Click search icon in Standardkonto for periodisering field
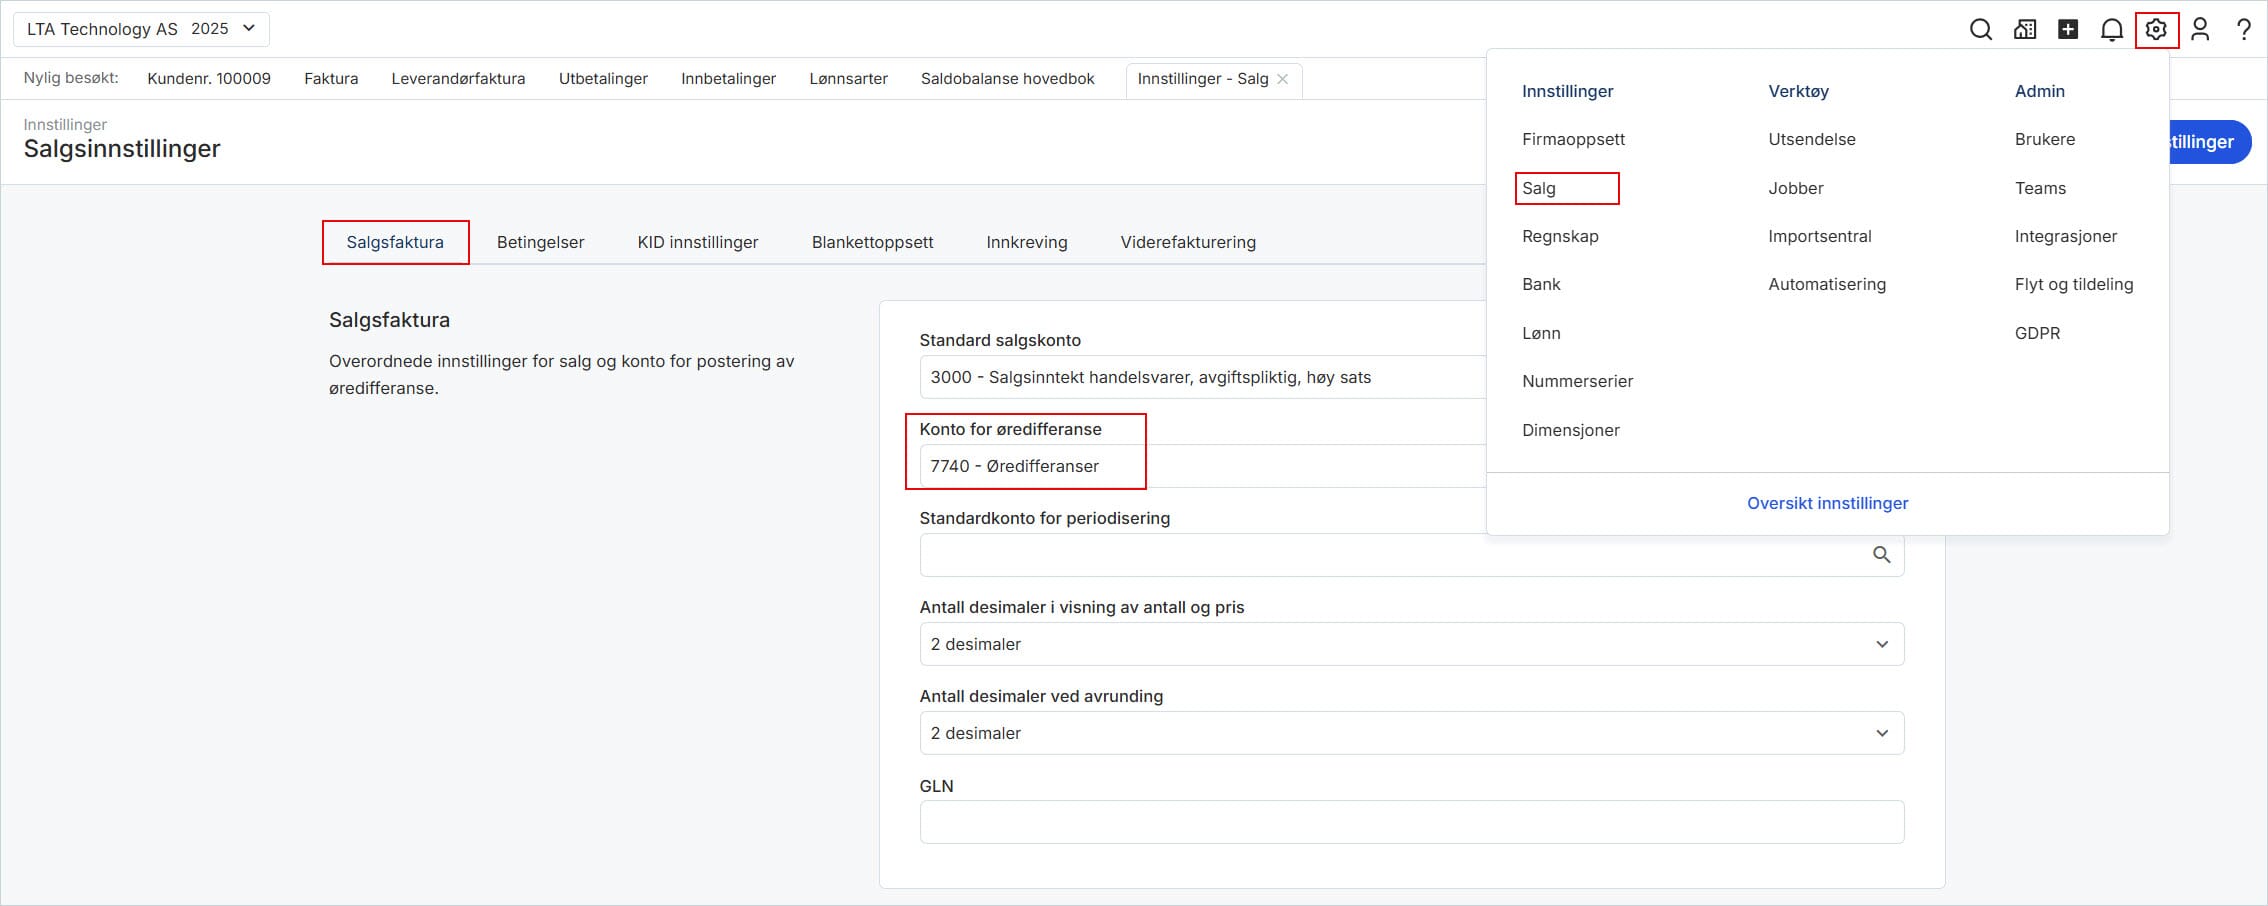The height and width of the screenshot is (906, 2268). tap(1881, 555)
